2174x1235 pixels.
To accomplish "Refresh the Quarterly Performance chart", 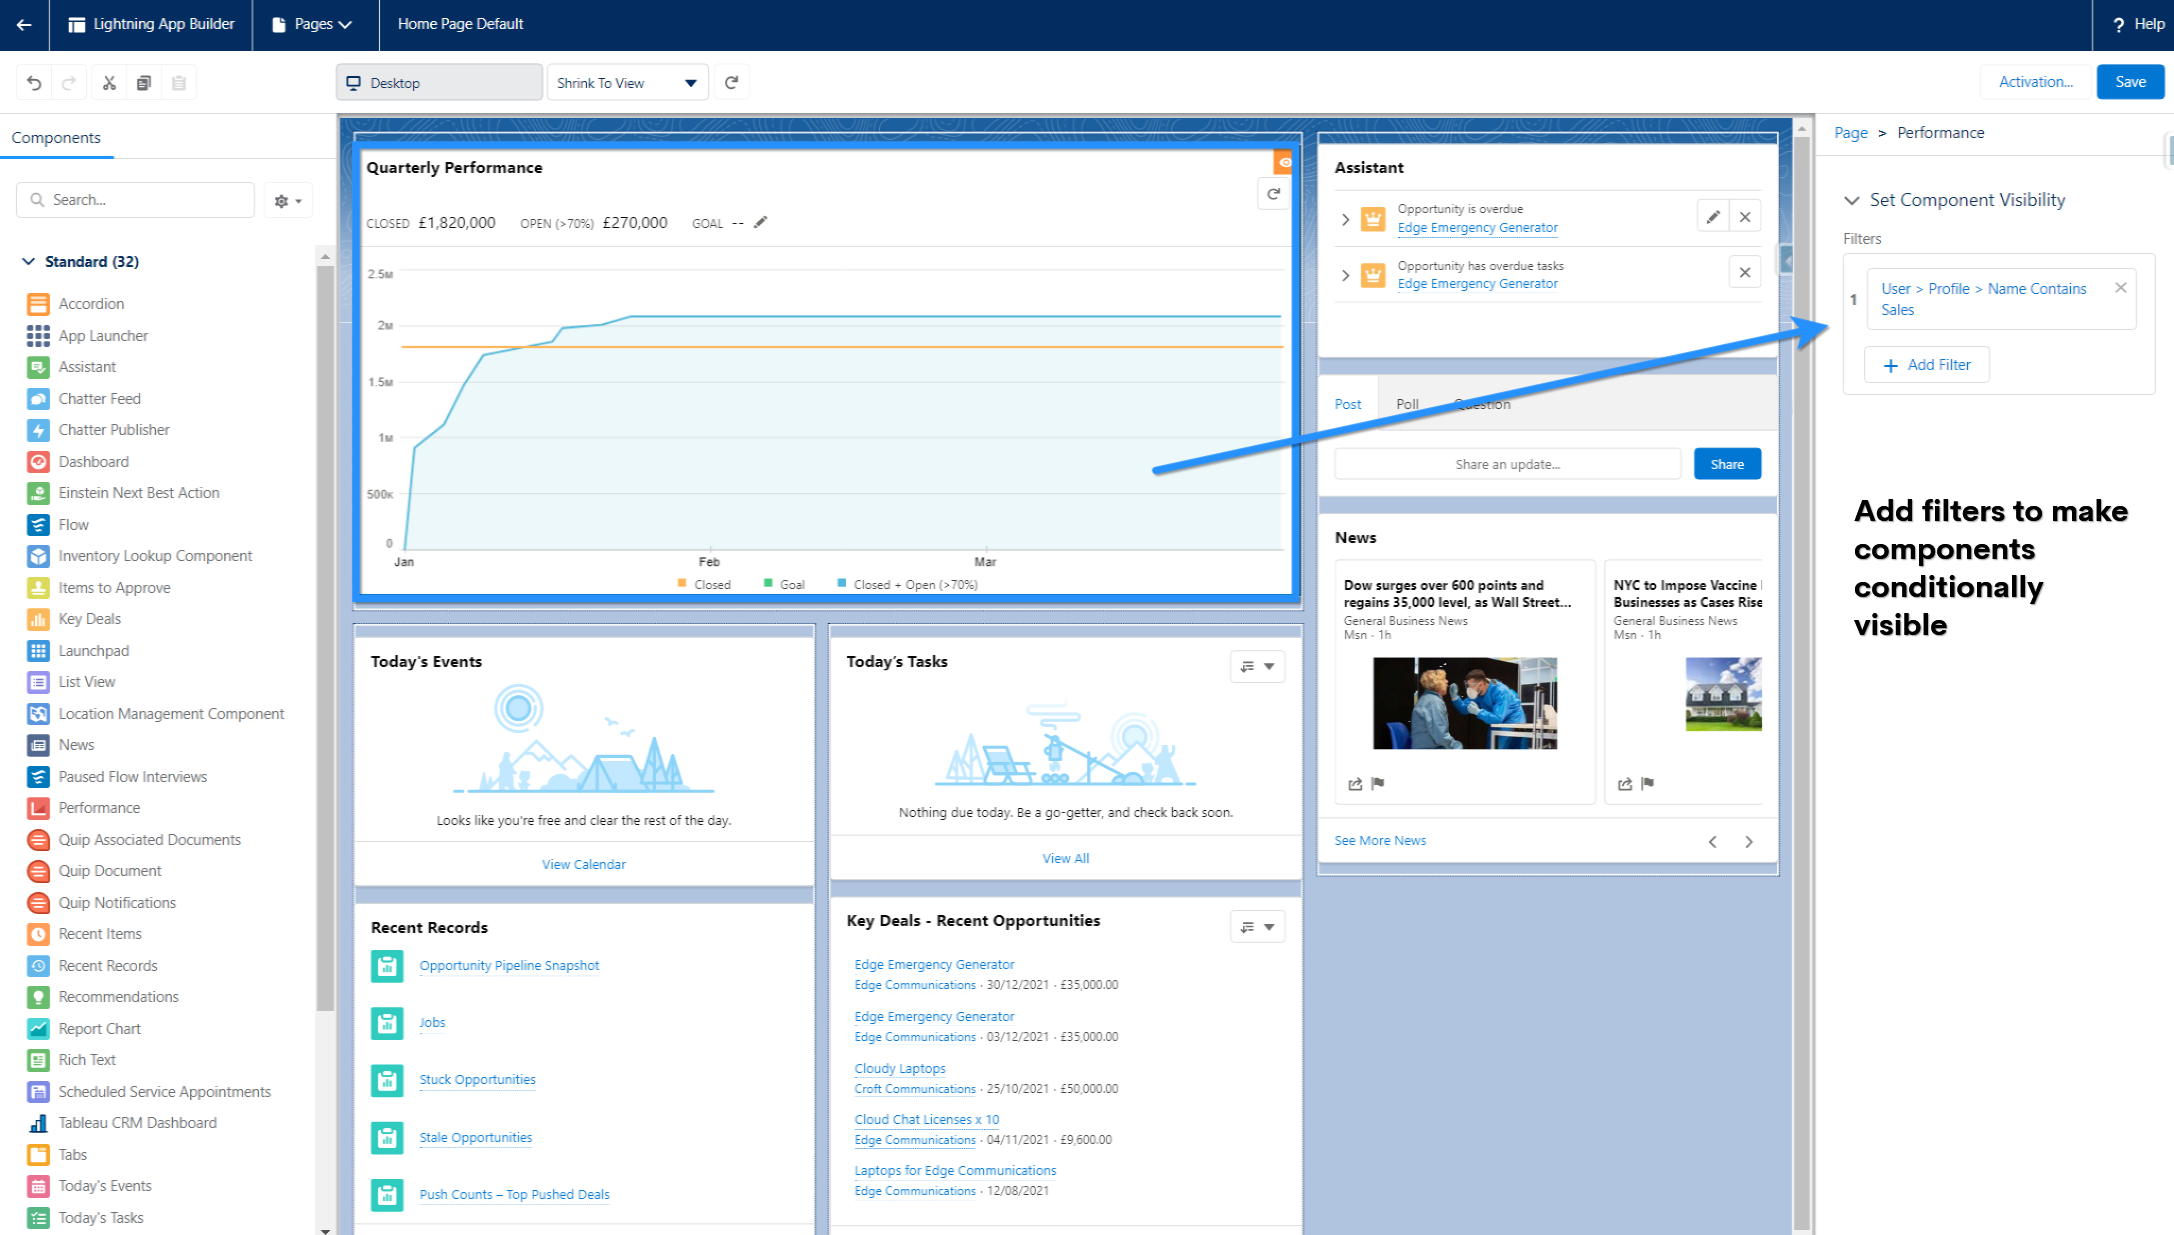I will [x=1273, y=194].
